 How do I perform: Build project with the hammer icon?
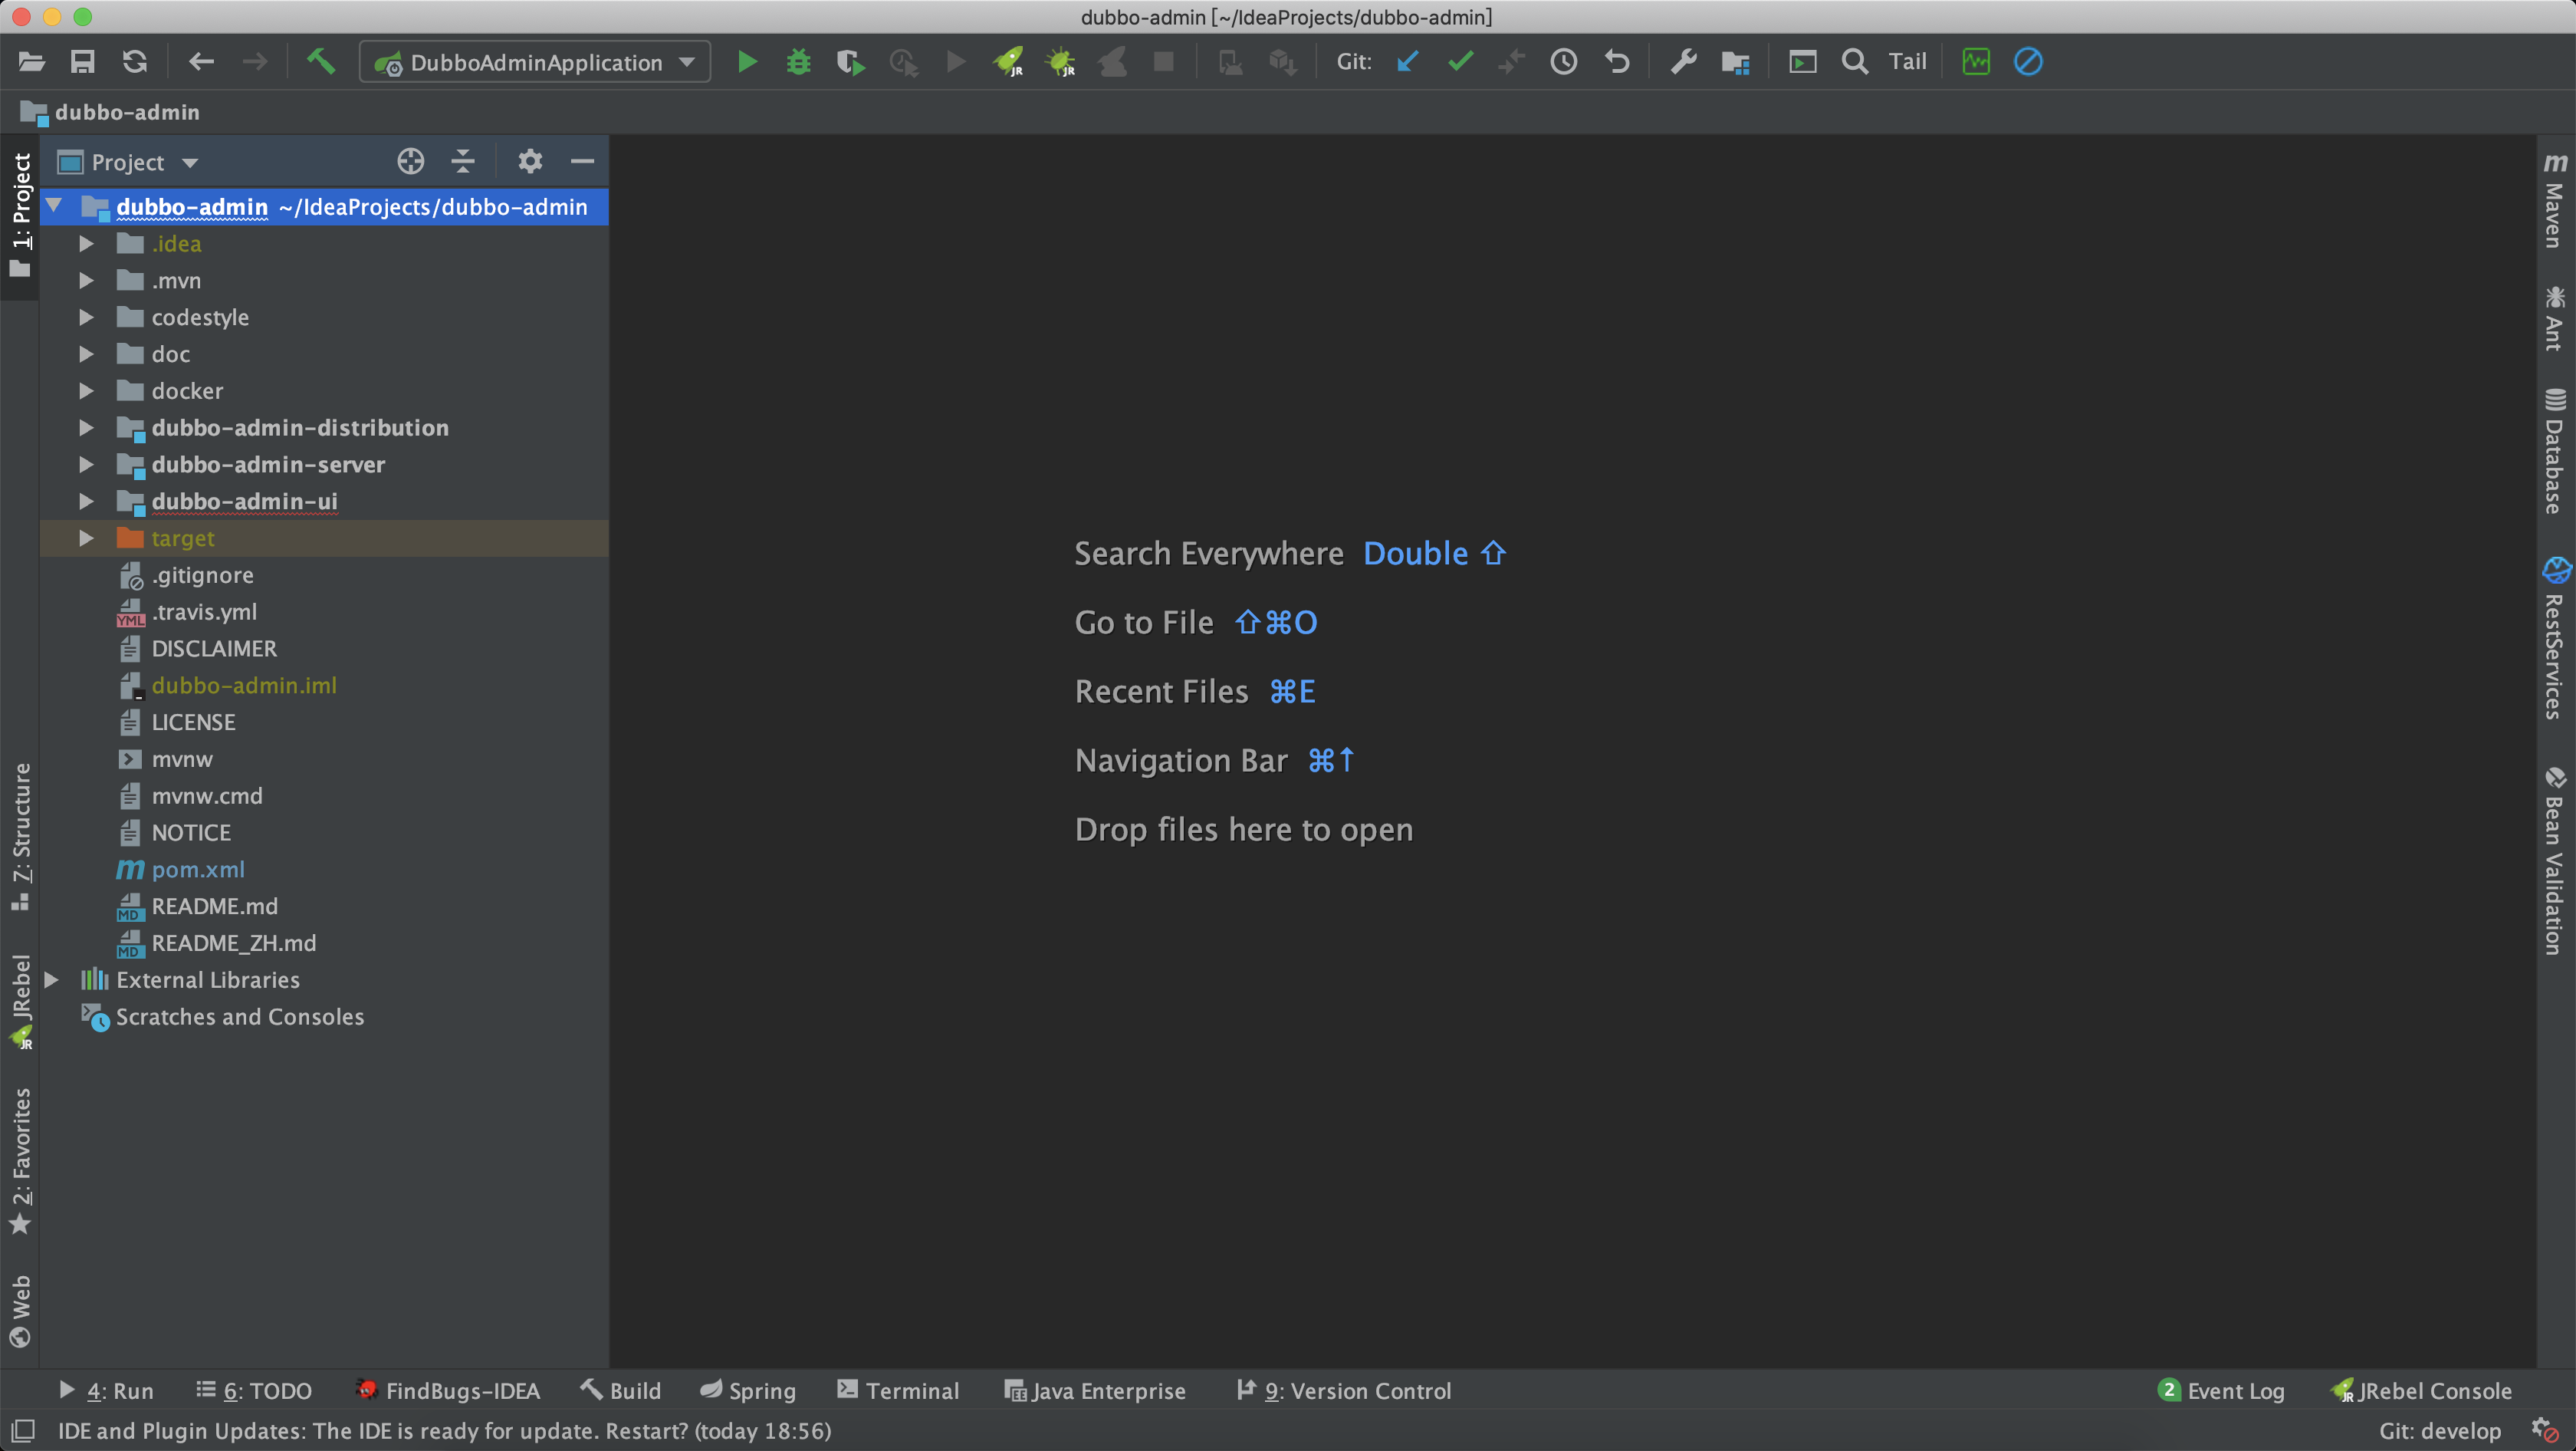(x=321, y=62)
